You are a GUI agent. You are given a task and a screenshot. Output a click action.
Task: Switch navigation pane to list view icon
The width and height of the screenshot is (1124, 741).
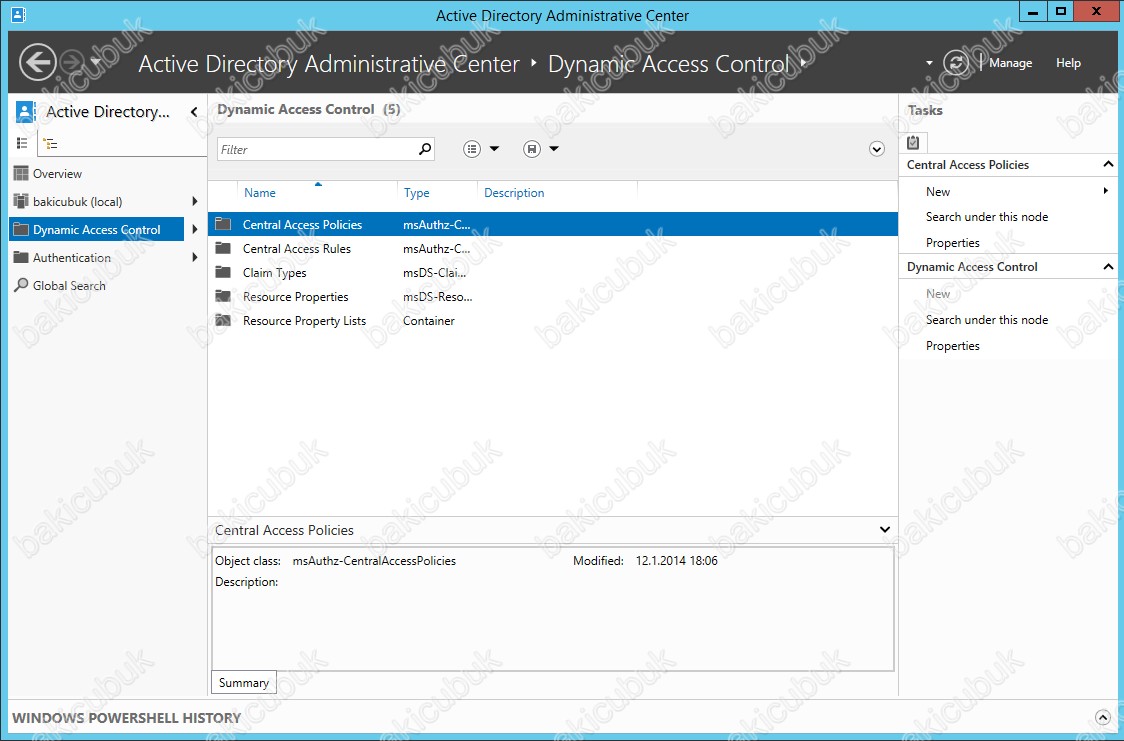click(23, 143)
